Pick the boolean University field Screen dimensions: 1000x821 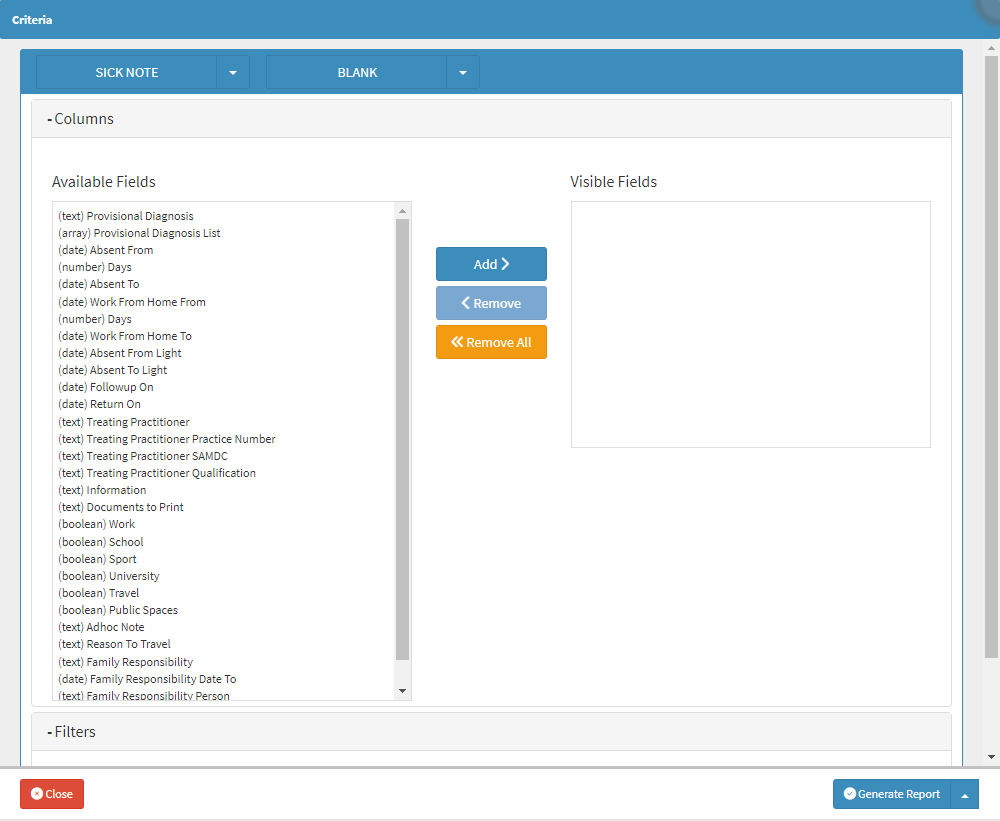tap(108, 576)
